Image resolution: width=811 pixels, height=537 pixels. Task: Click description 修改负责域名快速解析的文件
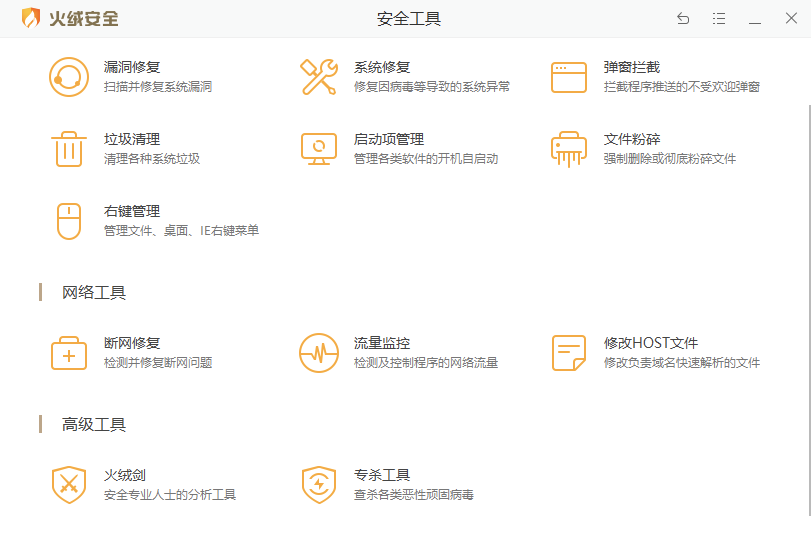682,362
